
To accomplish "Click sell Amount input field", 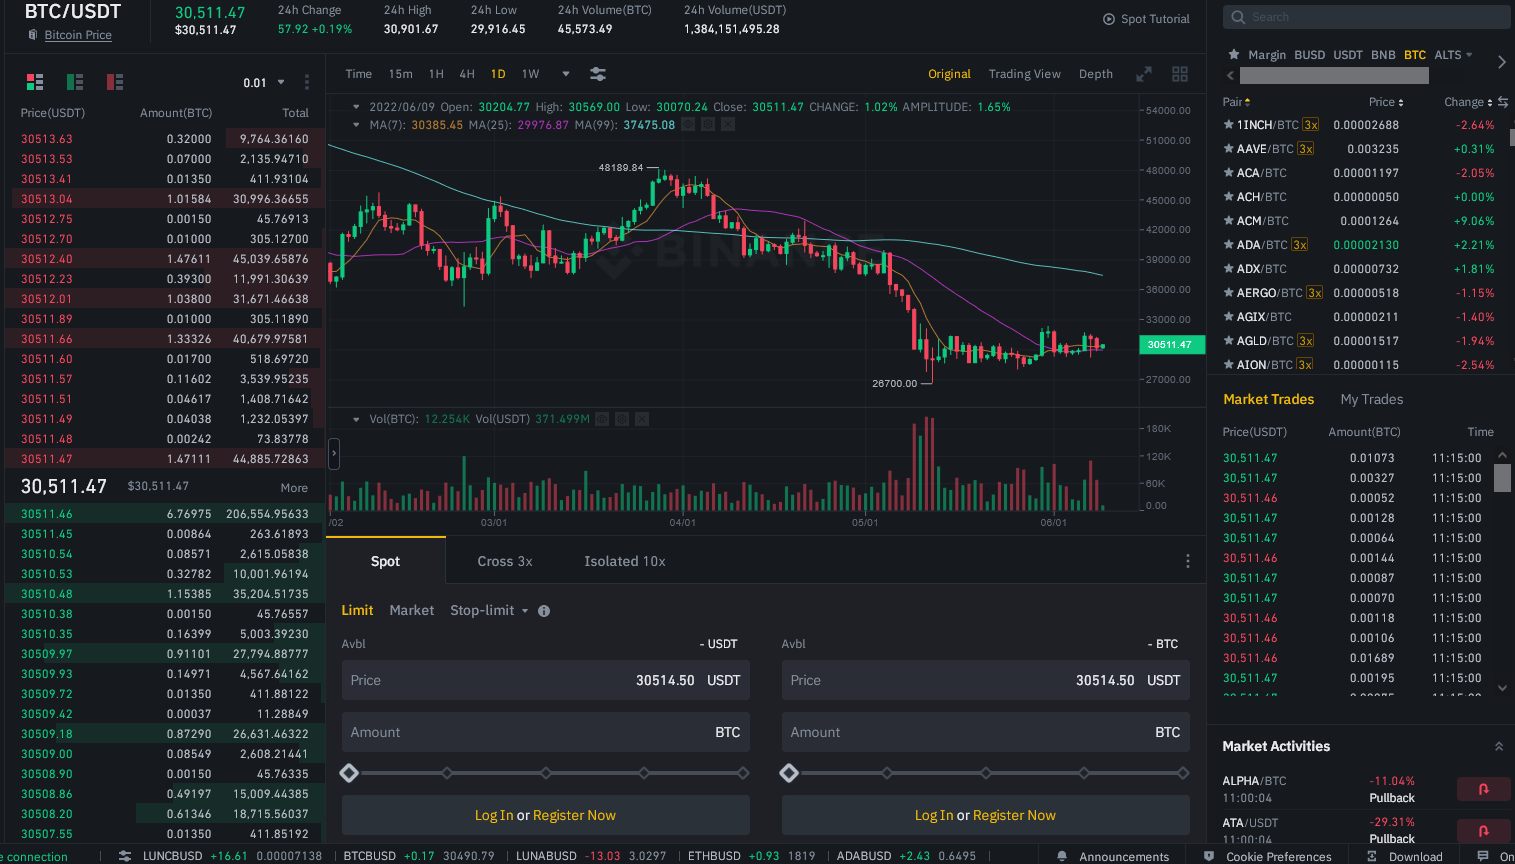I will point(986,732).
